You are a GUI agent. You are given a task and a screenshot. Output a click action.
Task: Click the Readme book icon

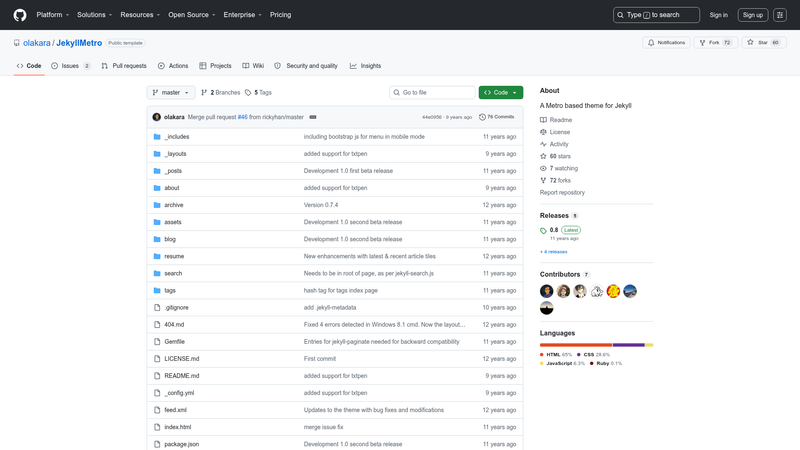543,120
